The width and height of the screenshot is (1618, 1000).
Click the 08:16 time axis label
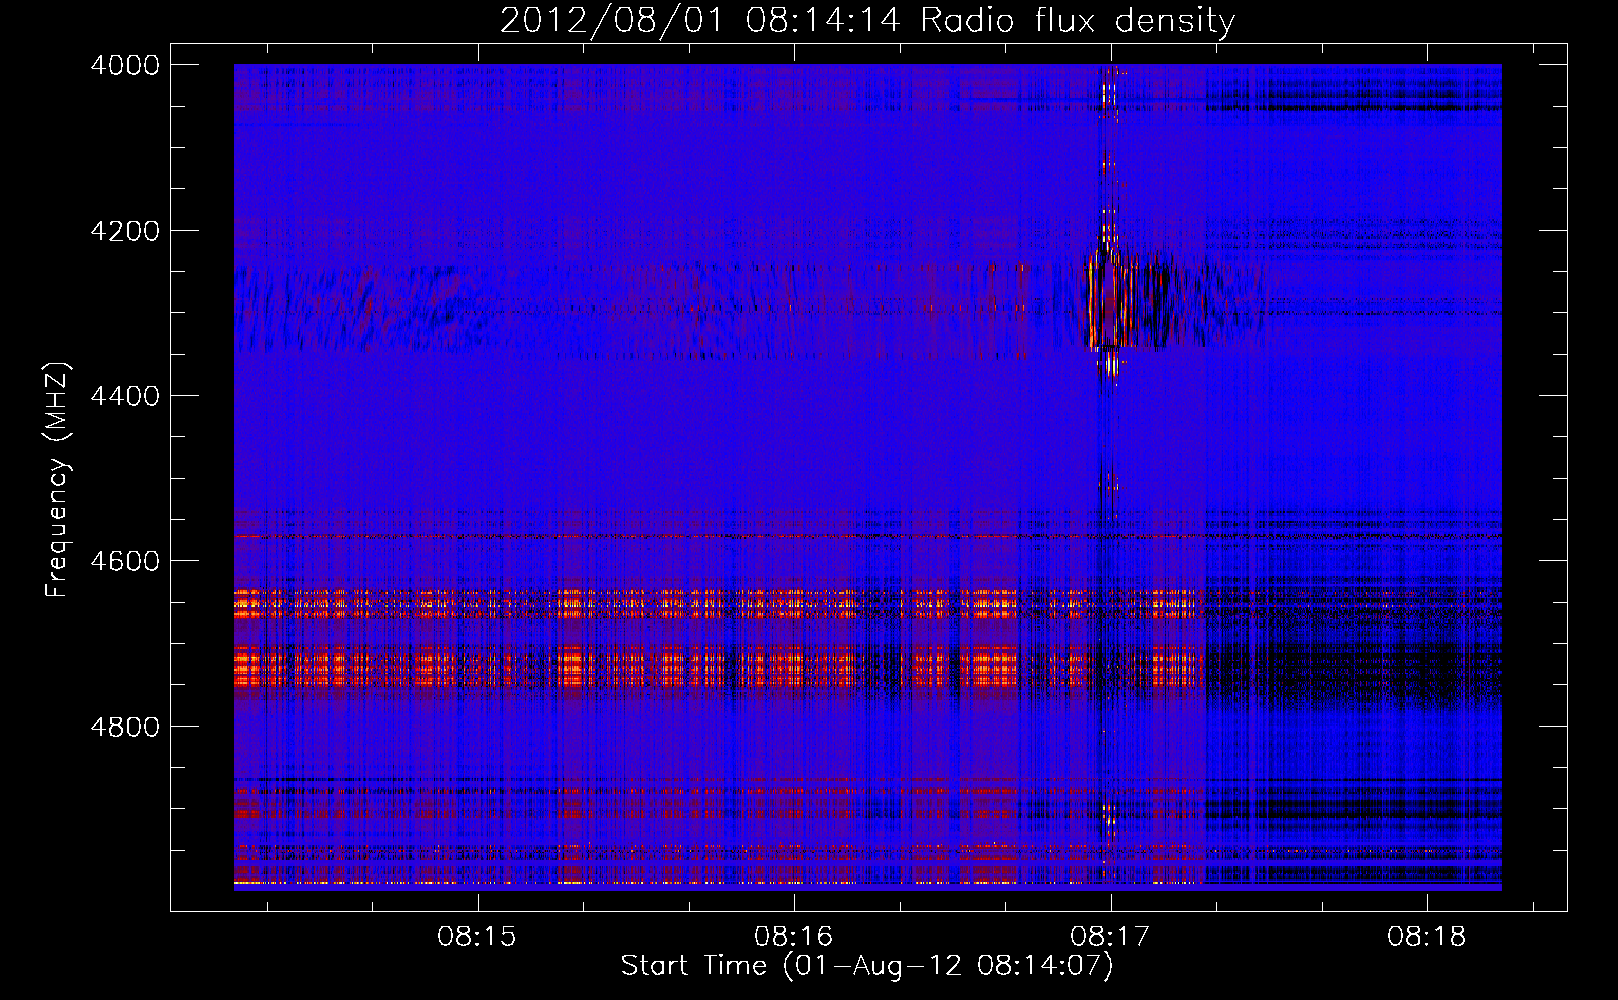click(x=794, y=937)
